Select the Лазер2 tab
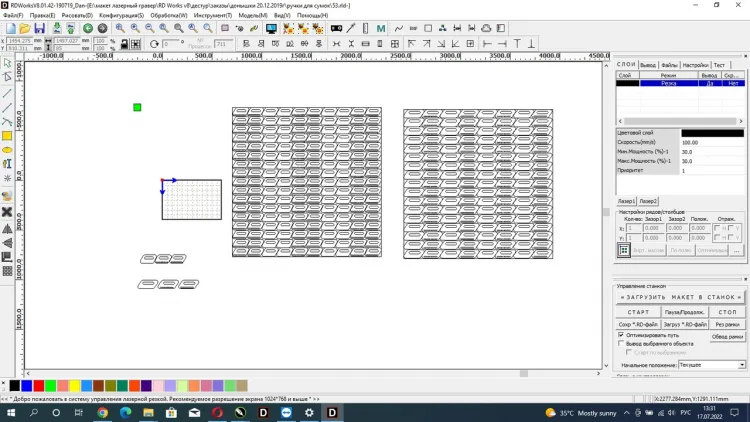This screenshot has height=422, width=750. tap(648, 201)
